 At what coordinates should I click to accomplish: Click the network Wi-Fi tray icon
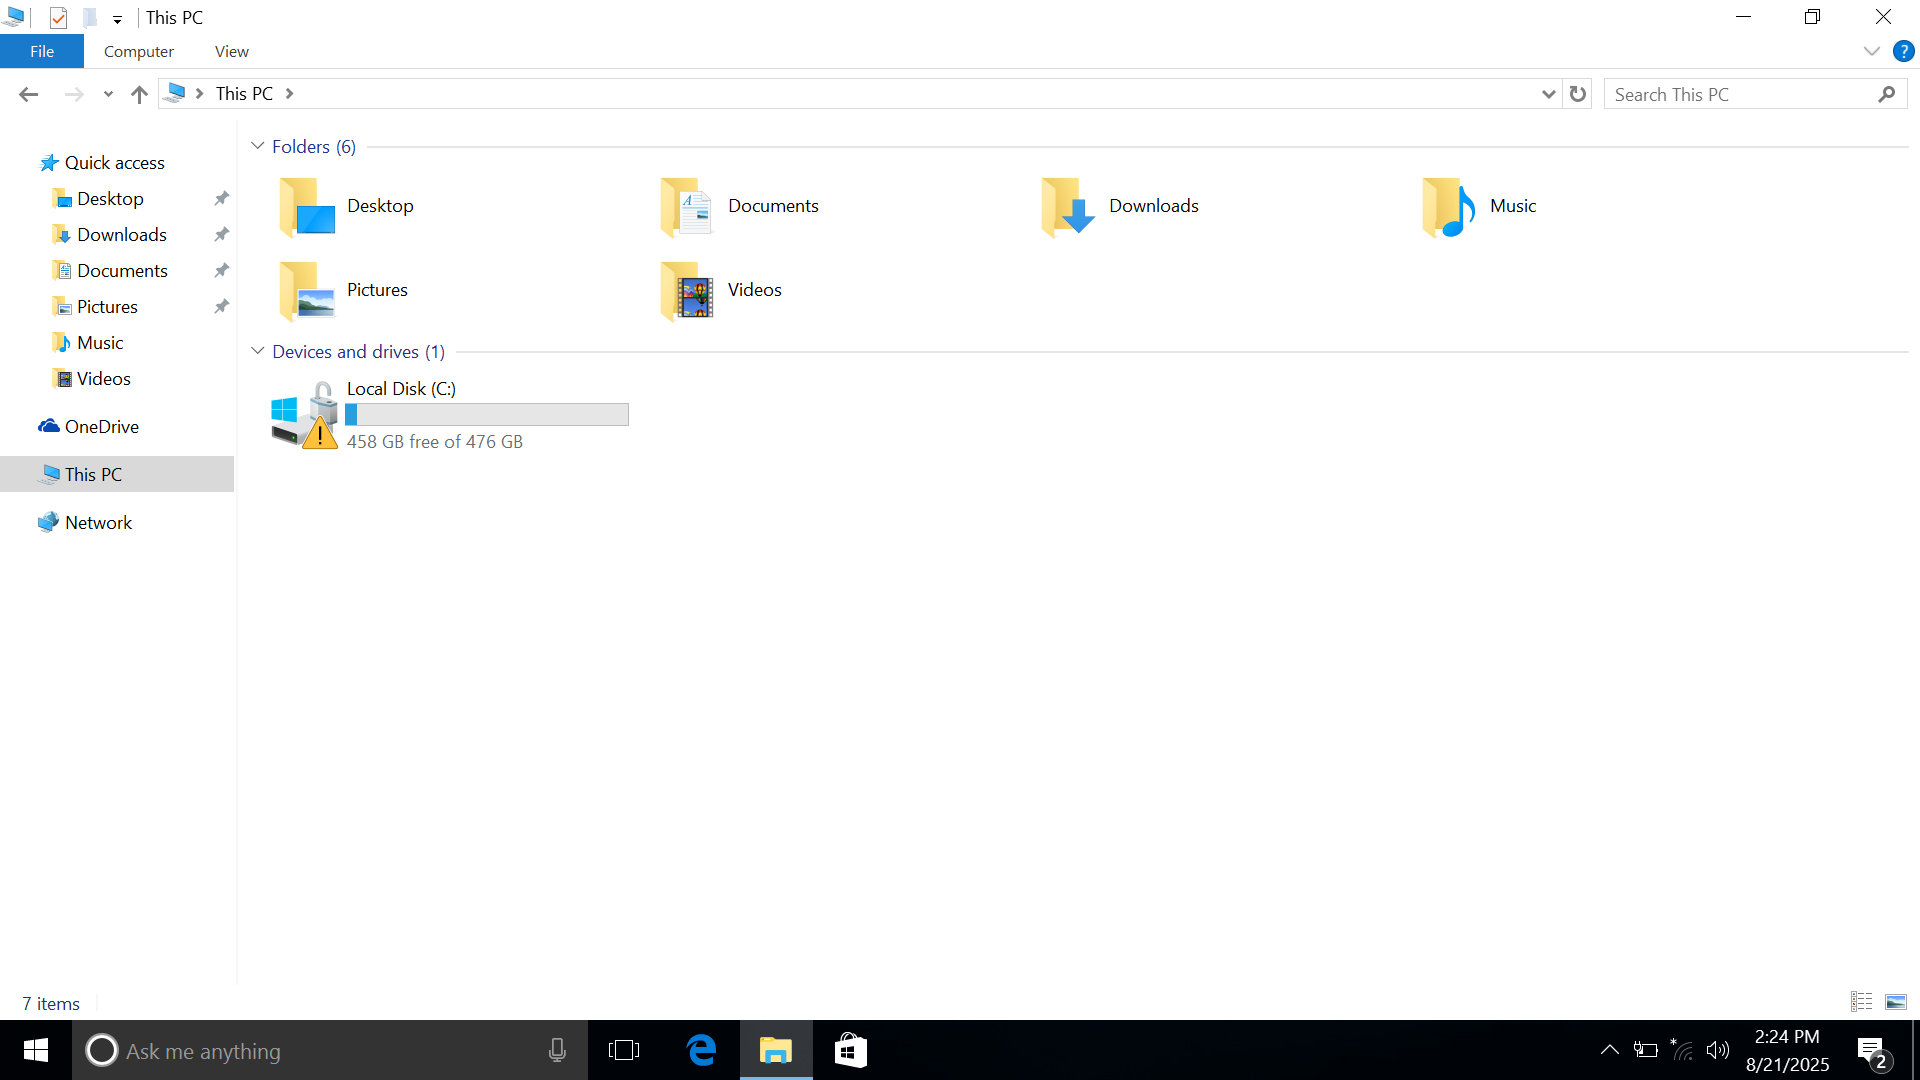coord(1682,1050)
